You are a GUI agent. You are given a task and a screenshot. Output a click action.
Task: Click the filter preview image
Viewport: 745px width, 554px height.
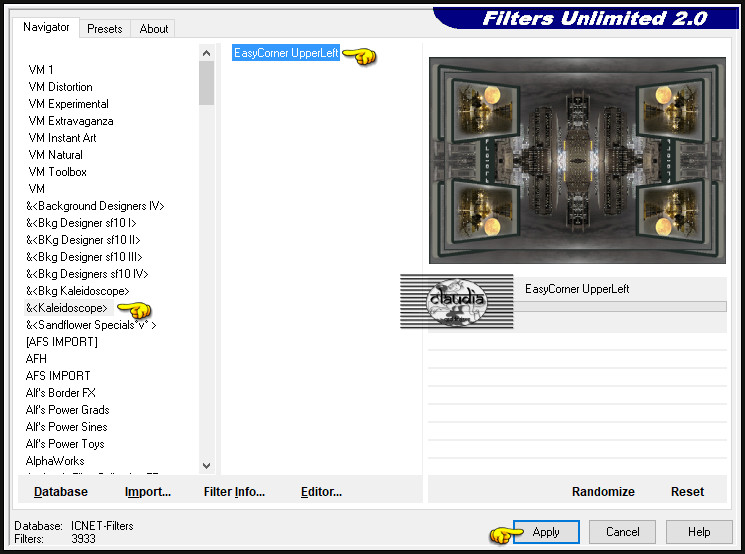coord(577,161)
